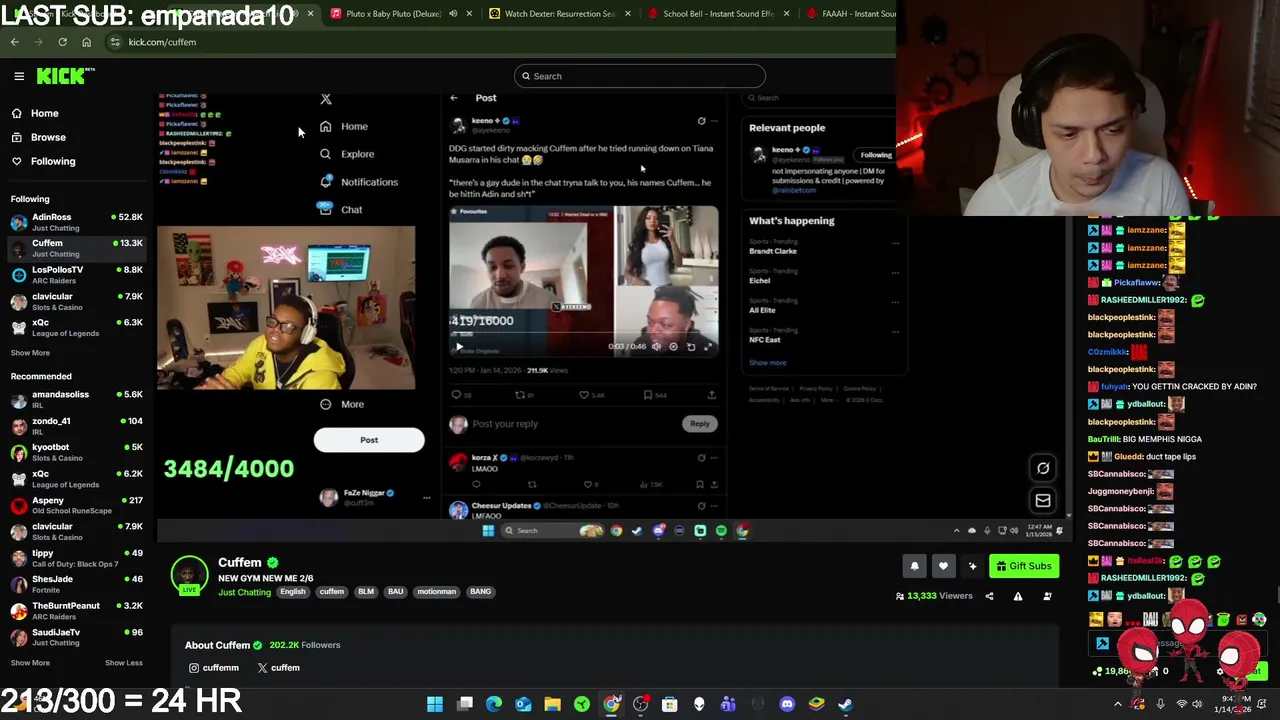This screenshot has height=720, width=1280.
Task: Open the Kick hamburger sidebar menu
Action: pyautogui.click(x=19, y=76)
